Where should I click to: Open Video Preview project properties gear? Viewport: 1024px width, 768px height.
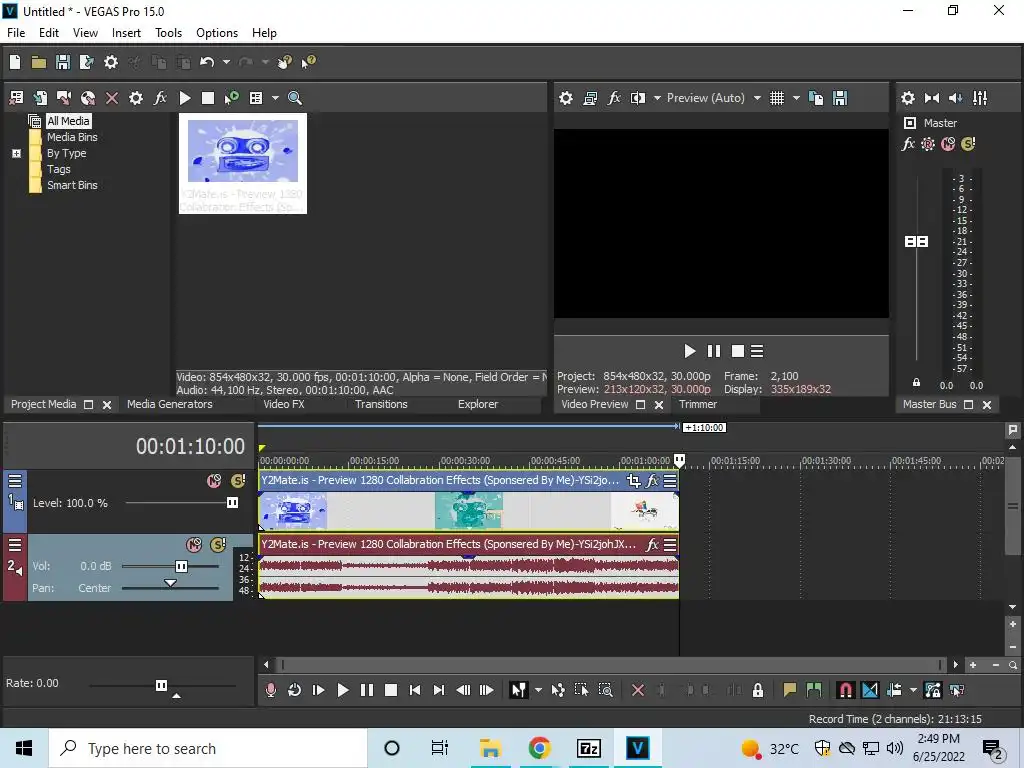pos(566,98)
